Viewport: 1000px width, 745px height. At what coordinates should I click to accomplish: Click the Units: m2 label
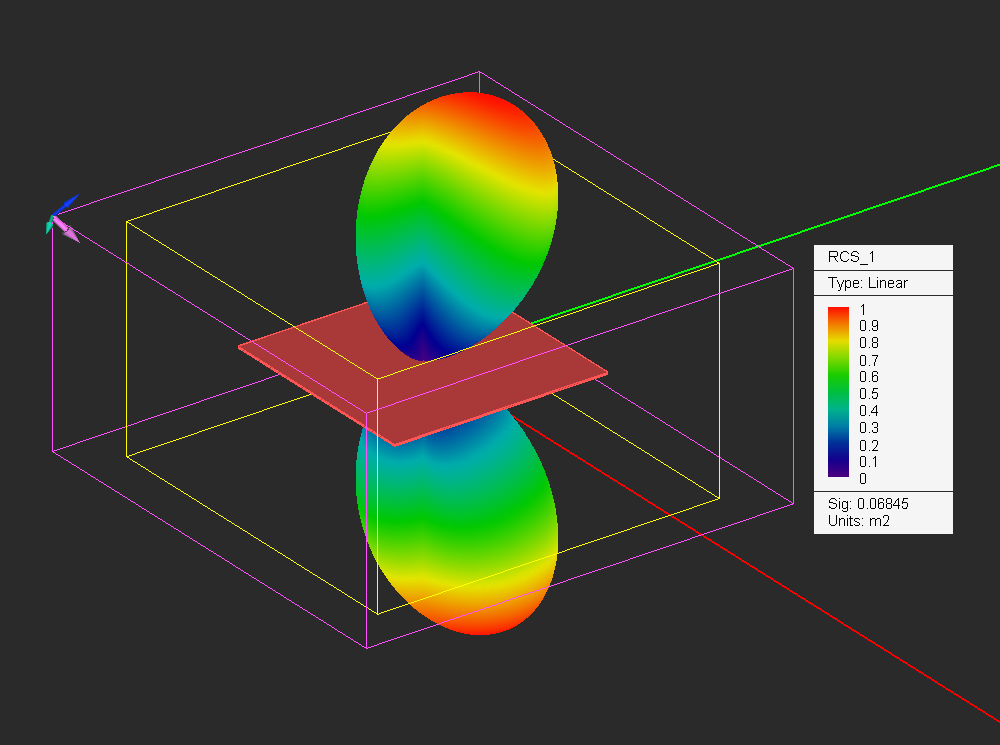point(858,521)
